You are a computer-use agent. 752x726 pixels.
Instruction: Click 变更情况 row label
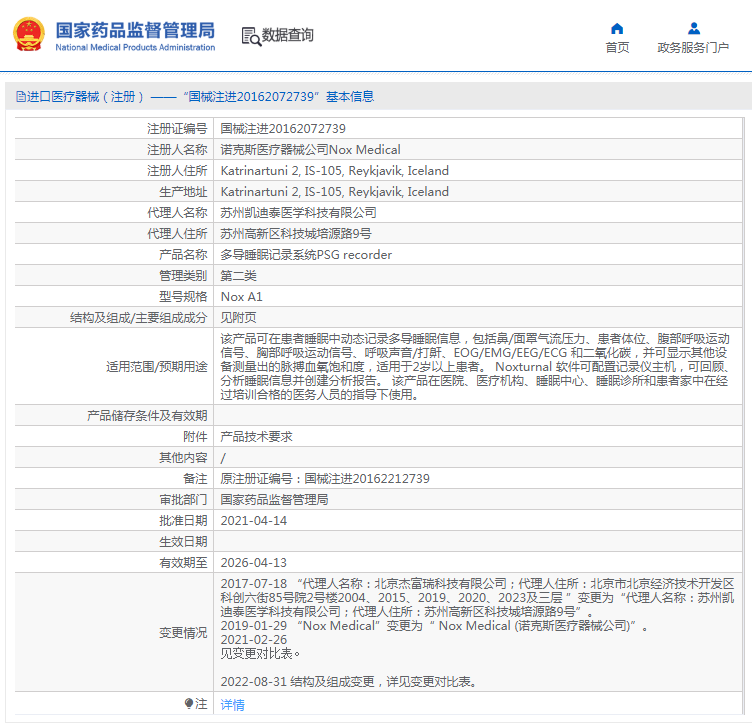[183, 632]
